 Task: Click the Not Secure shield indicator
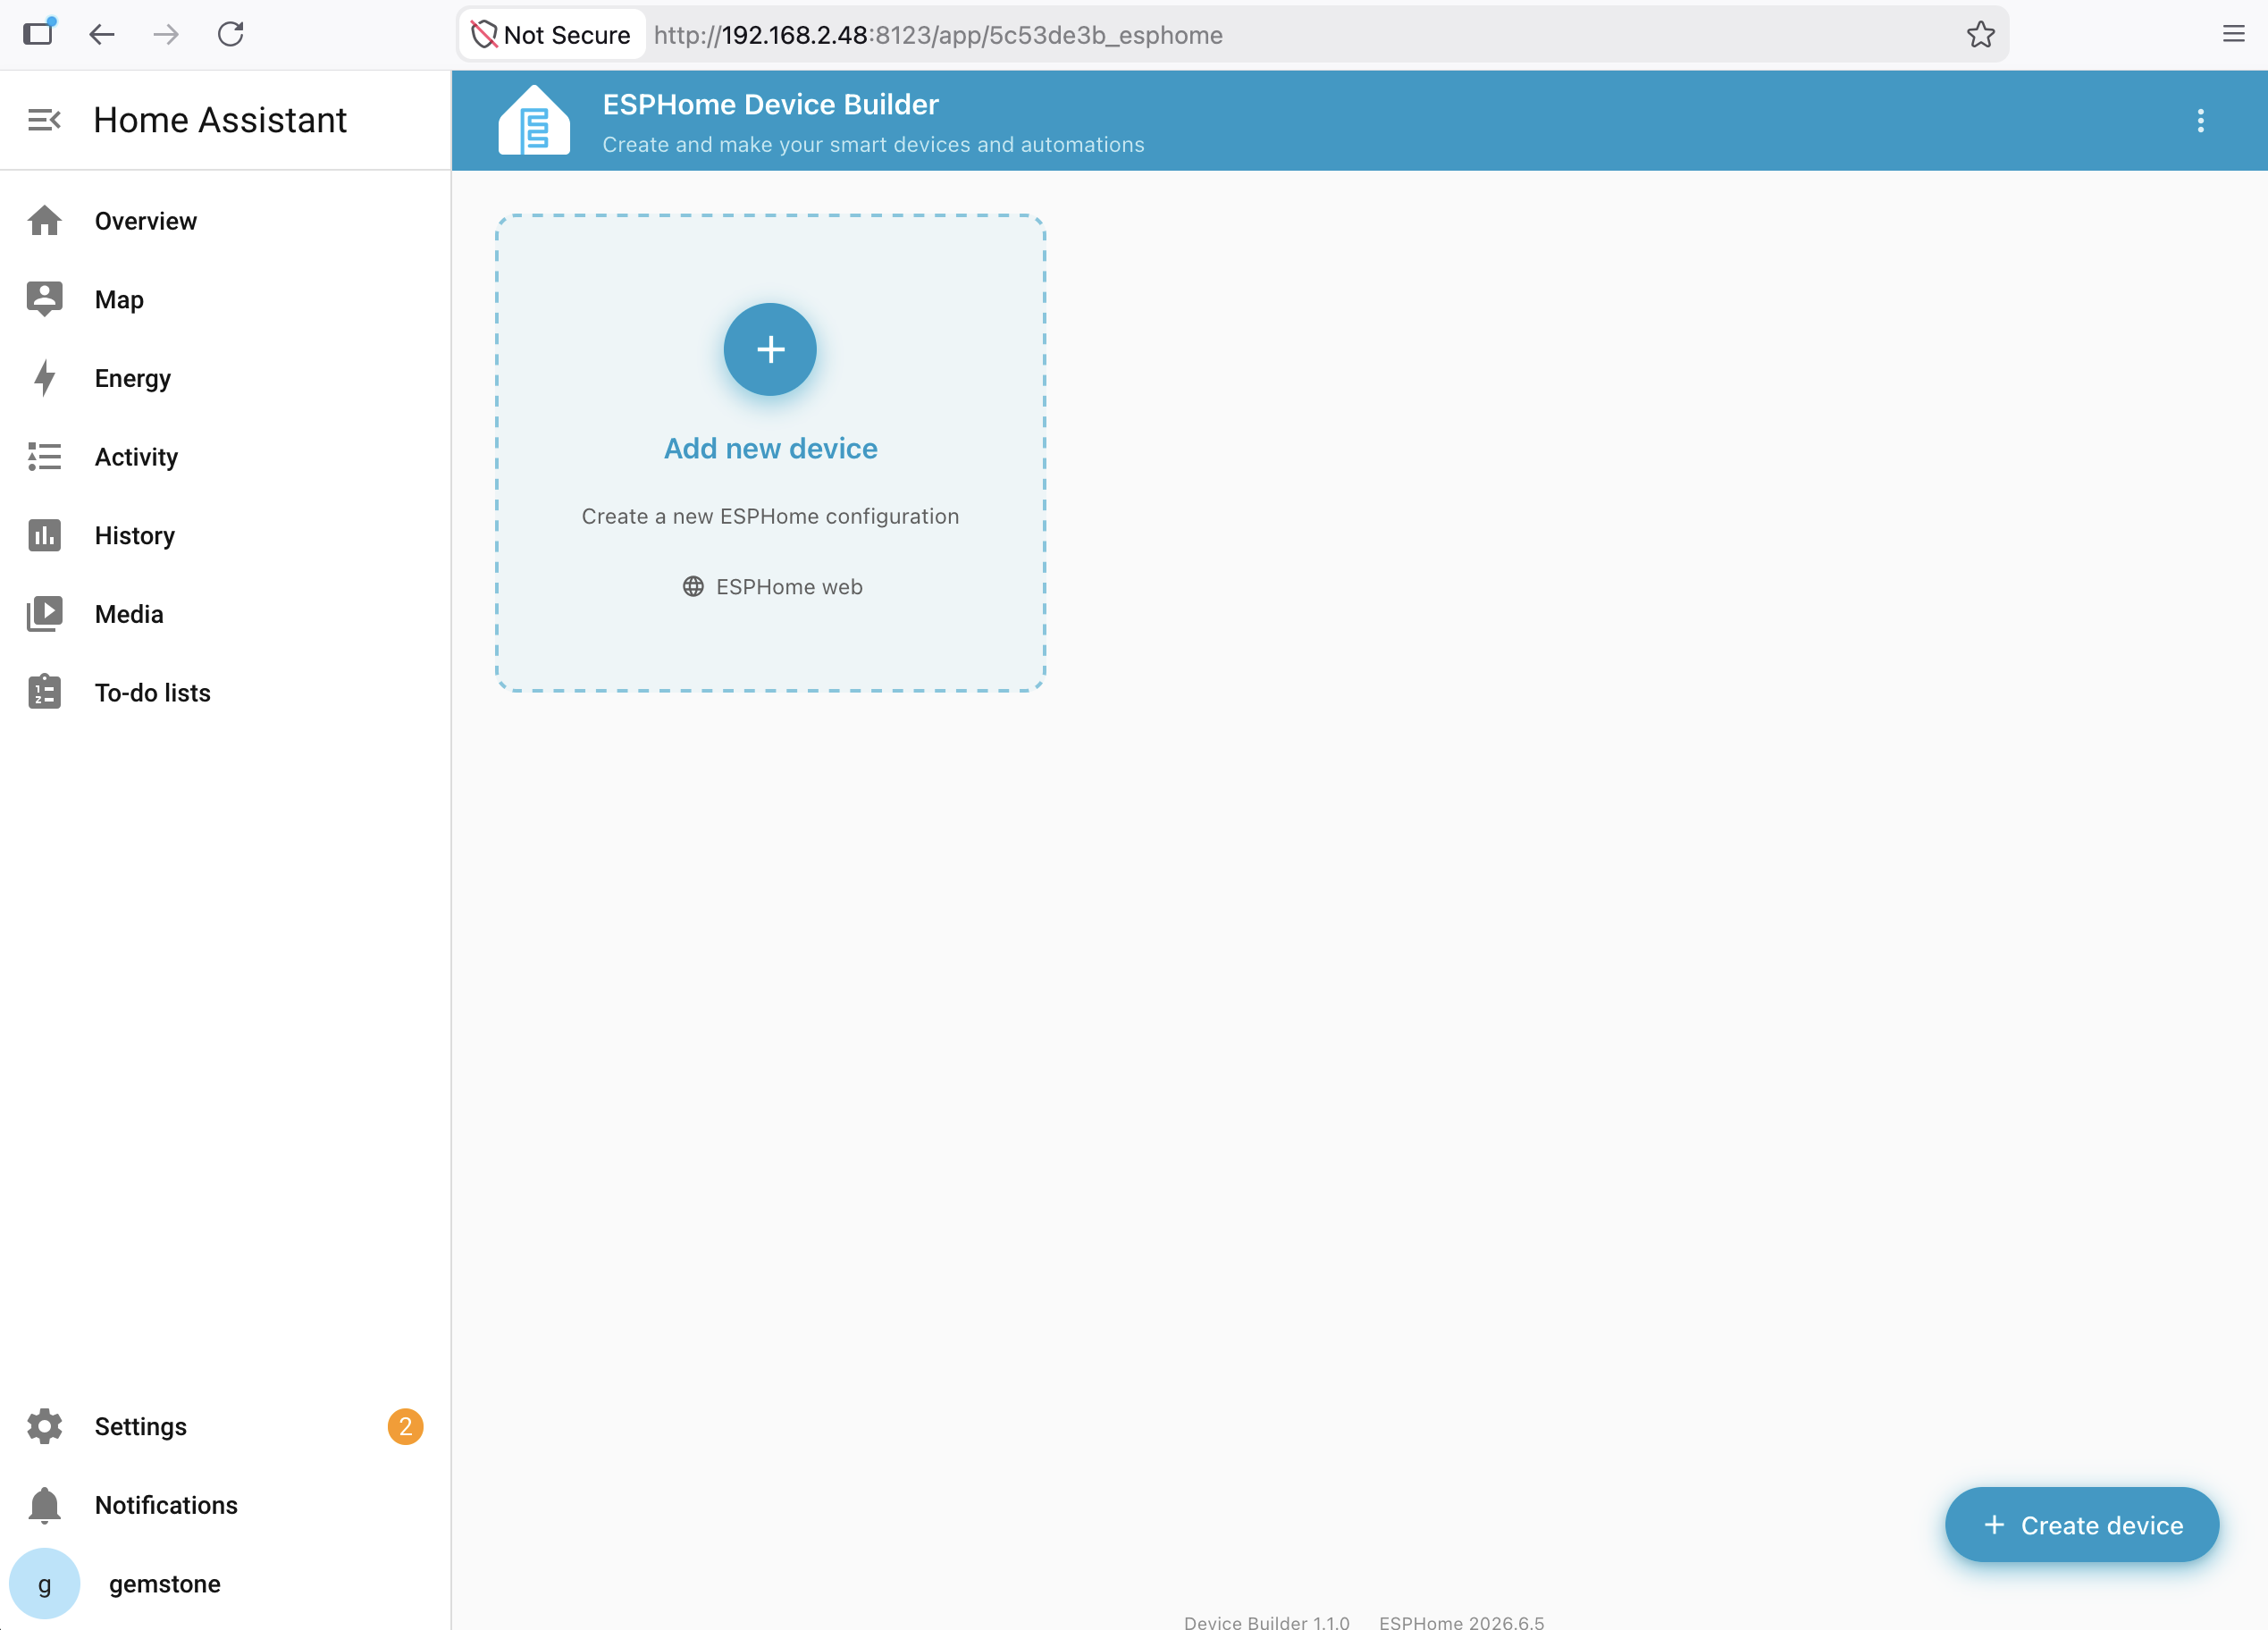(x=551, y=35)
